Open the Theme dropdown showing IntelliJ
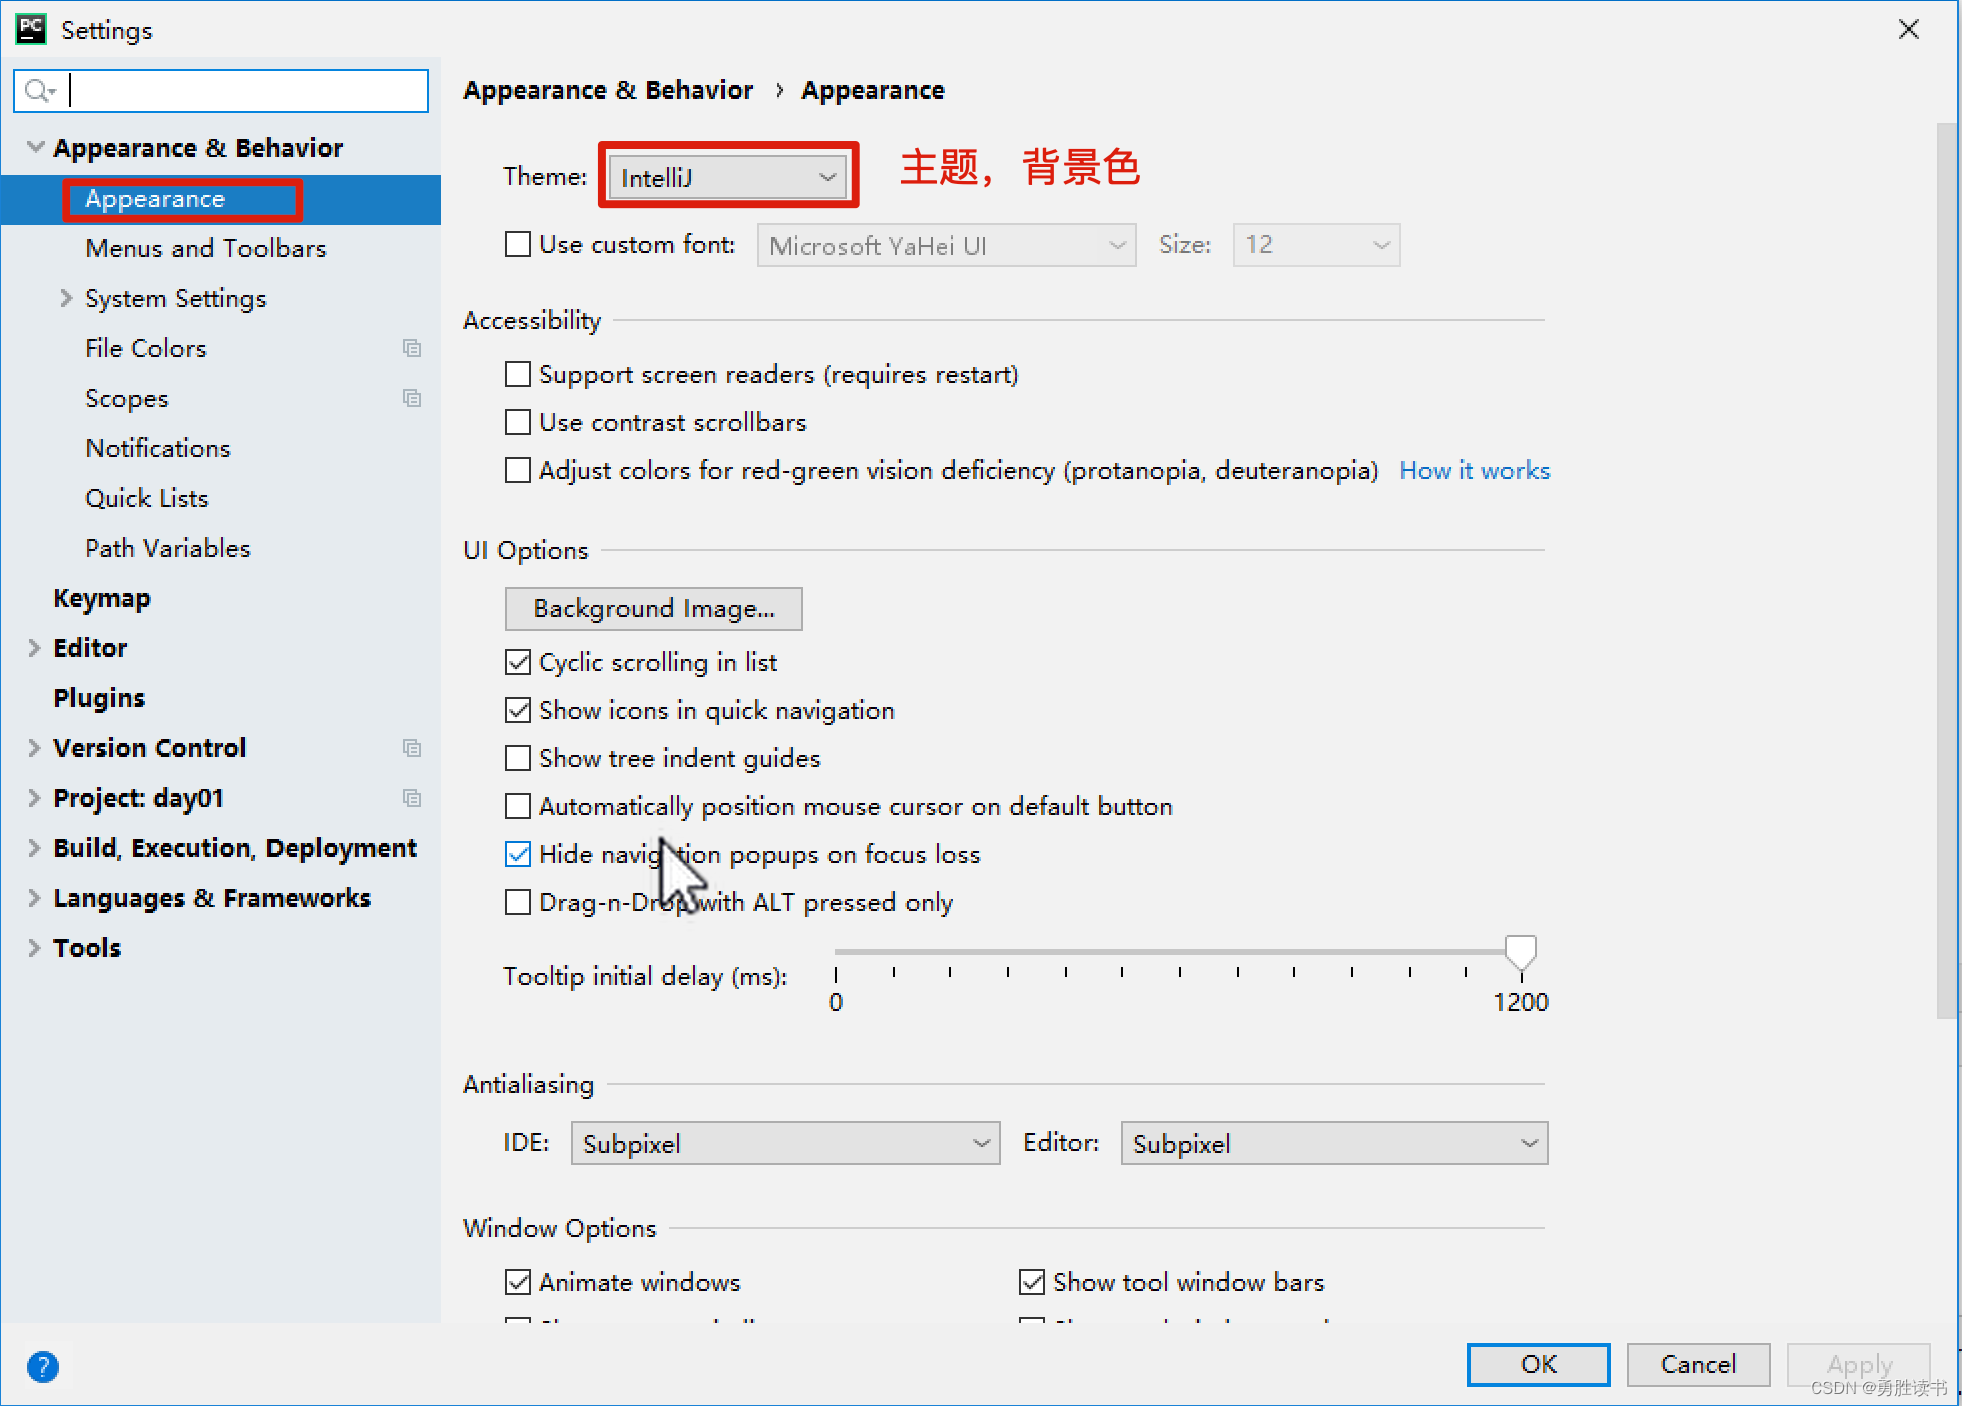The height and width of the screenshot is (1406, 1962). click(728, 177)
